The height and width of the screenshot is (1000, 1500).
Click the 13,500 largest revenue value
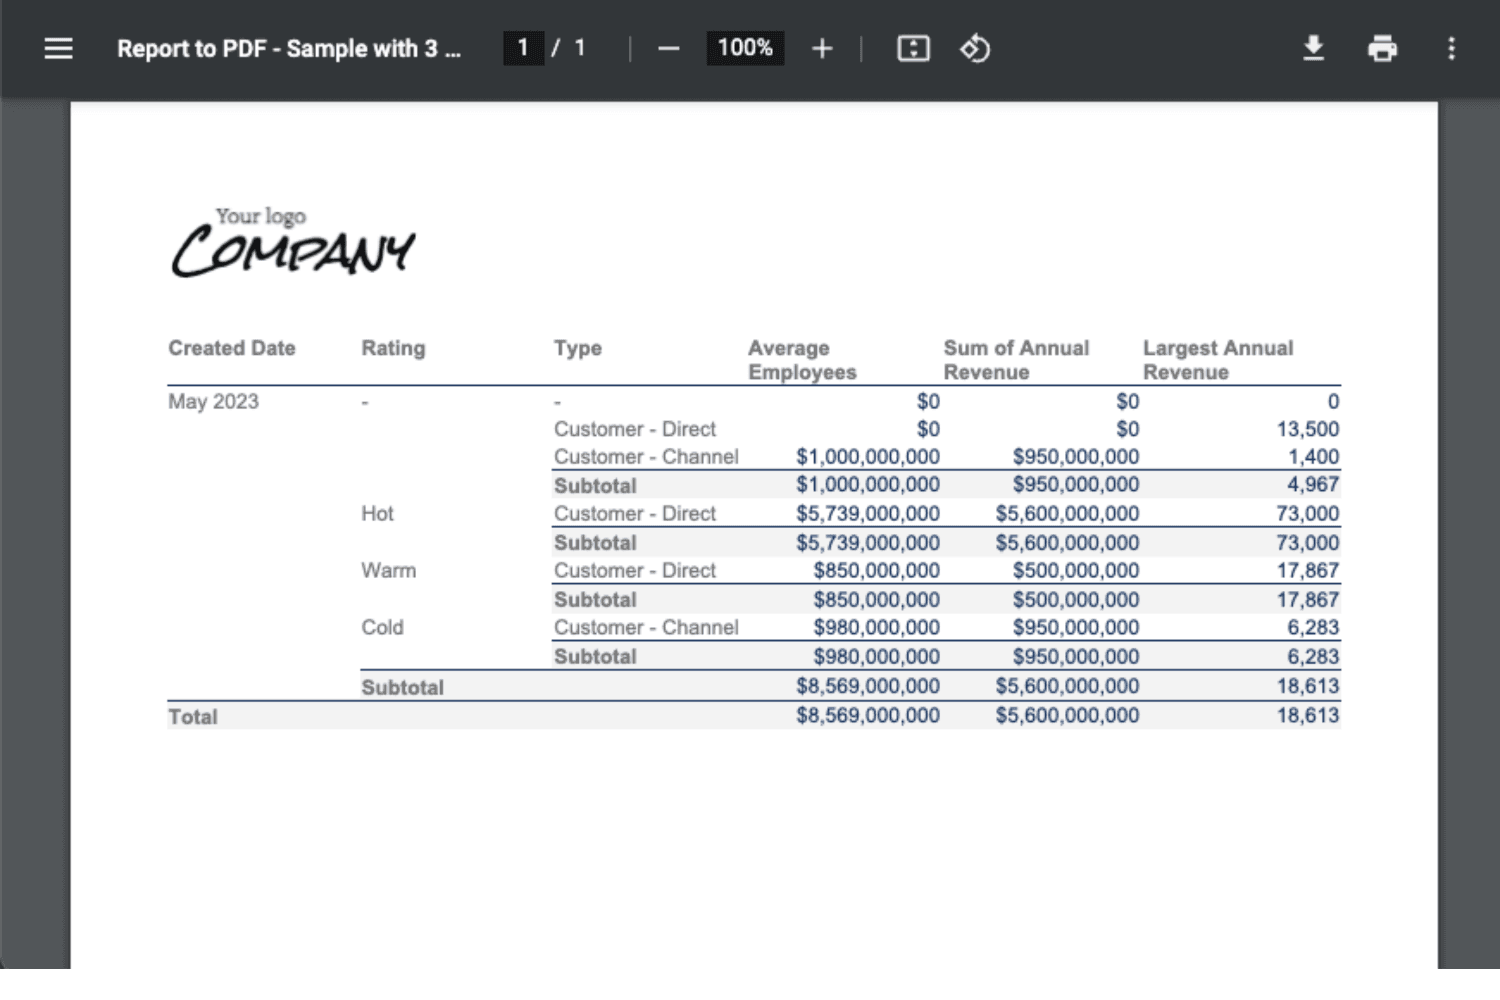click(1307, 429)
